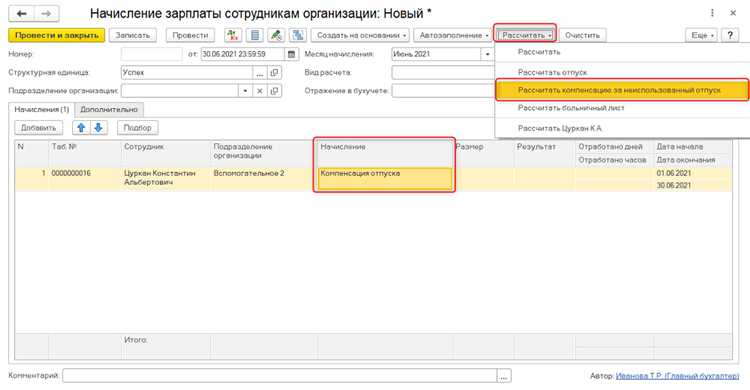Focus the Комментарий input field
This screenshot has width=750, height=390.
pos(280,376)
